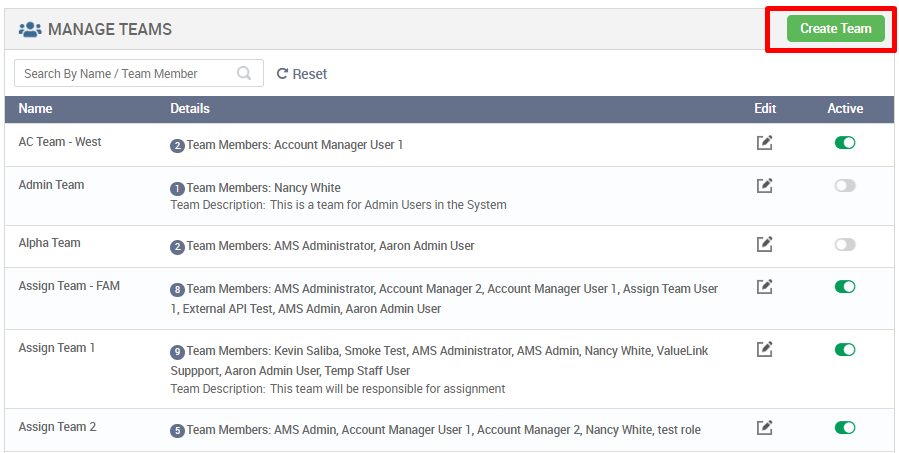Click the member count badge 2 for Alpha Team
899x453 pixels.
pos(177,247)
